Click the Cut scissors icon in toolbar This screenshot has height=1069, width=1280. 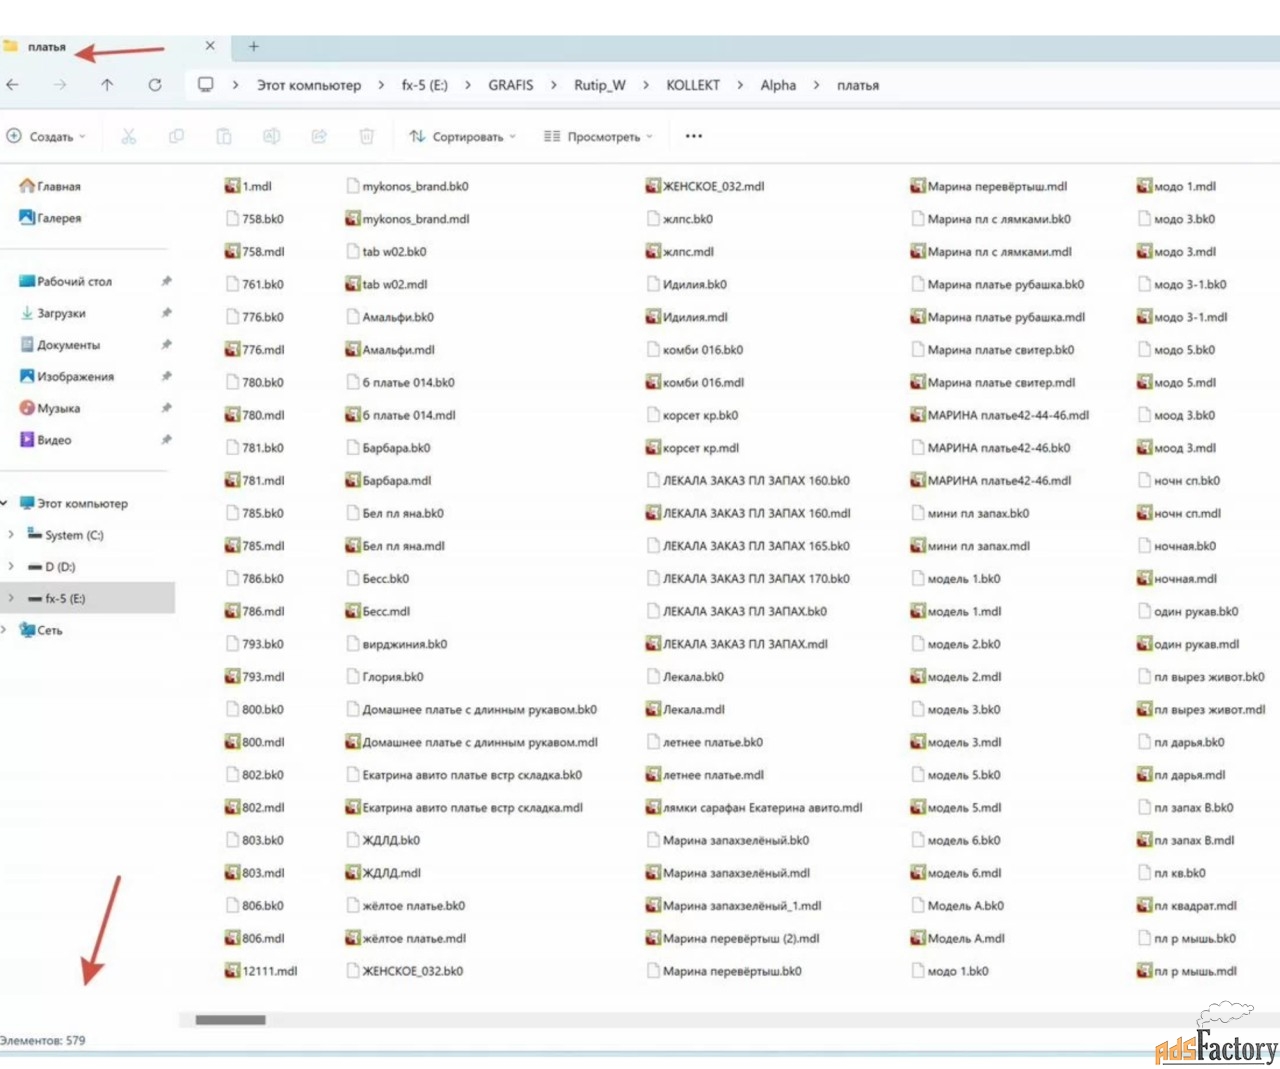click(128, 136)
